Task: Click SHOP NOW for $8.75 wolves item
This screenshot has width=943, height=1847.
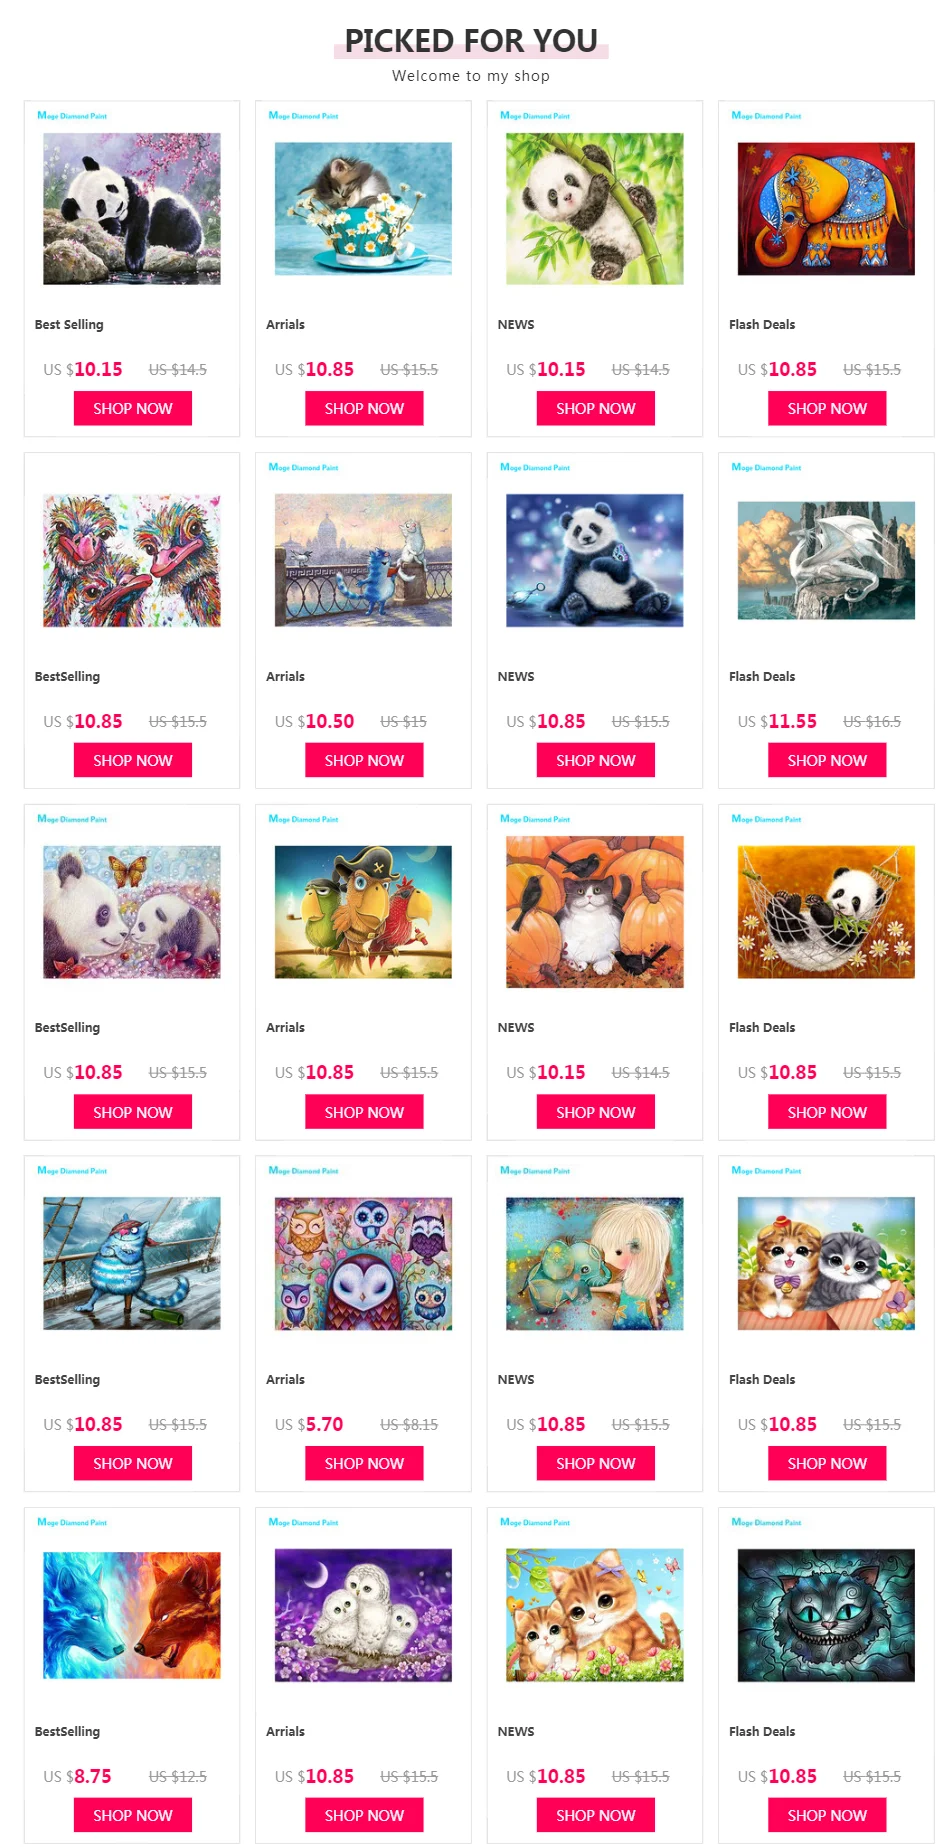Action: click(x=133, y=1815)
